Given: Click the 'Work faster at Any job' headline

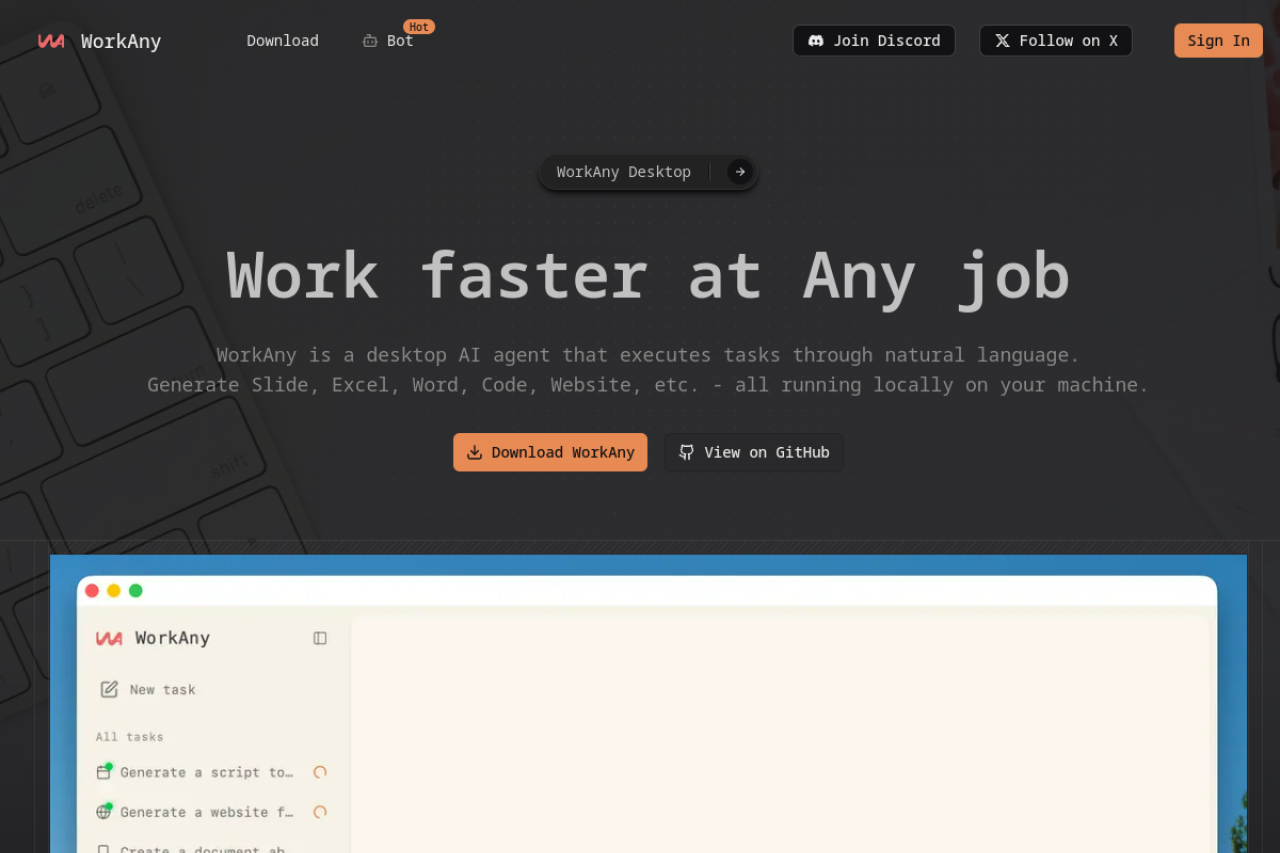Looking at the screenshot, I should click(648, 276).
